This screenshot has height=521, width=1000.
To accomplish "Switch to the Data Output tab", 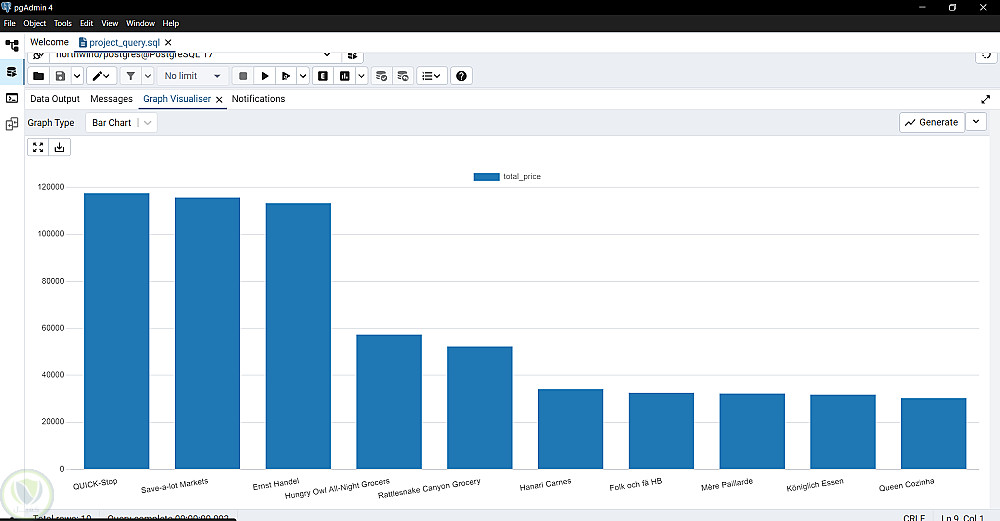I will coord(55,99).
